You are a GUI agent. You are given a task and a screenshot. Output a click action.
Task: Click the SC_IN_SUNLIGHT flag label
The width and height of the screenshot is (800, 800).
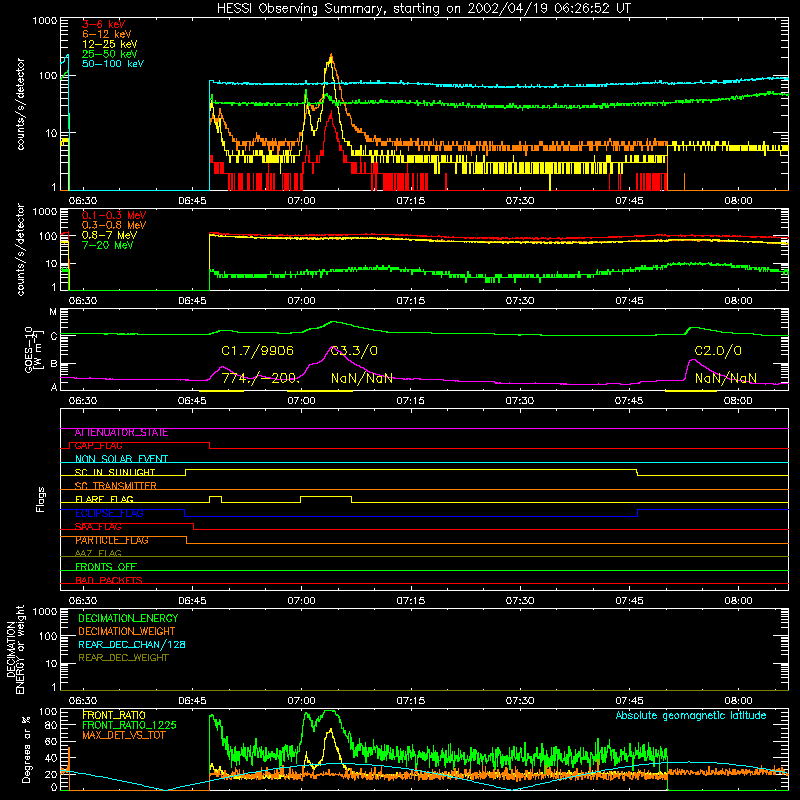click(115, 472)
